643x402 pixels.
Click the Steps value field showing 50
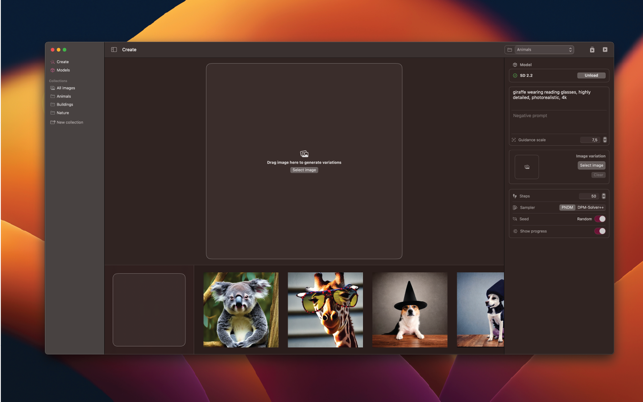pos(589,196)
